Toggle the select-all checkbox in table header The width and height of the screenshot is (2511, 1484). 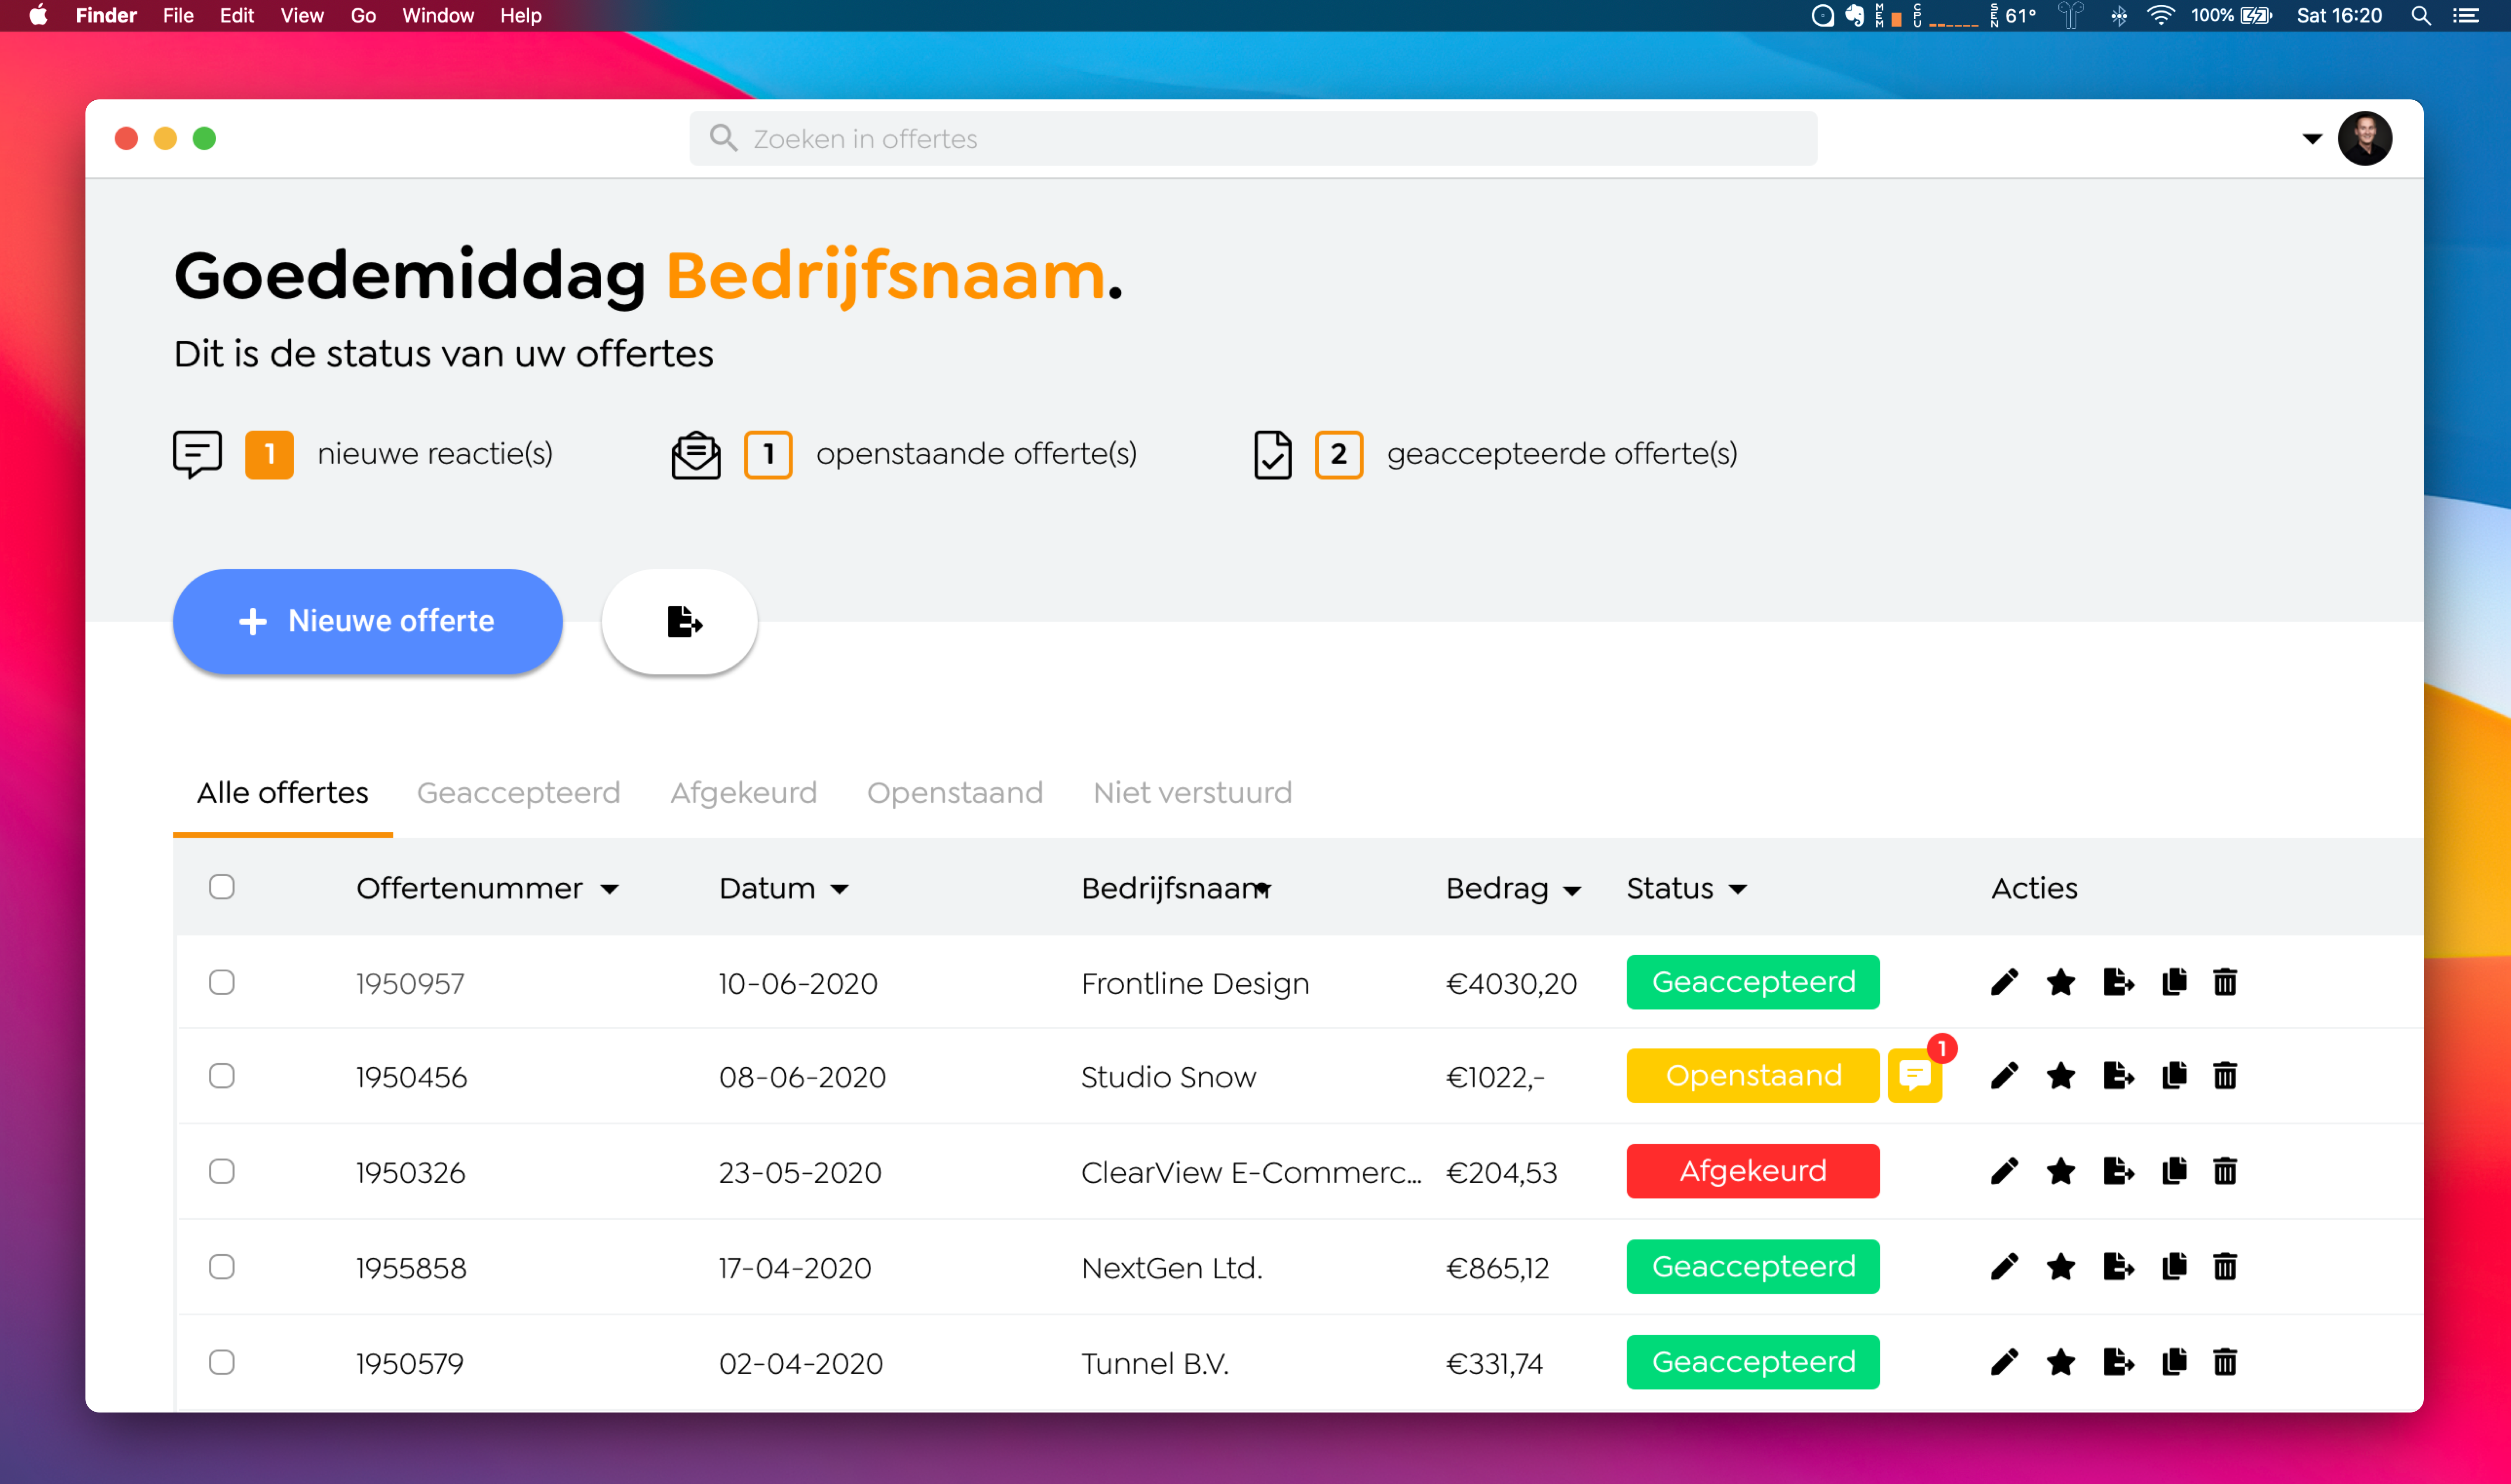222,887
